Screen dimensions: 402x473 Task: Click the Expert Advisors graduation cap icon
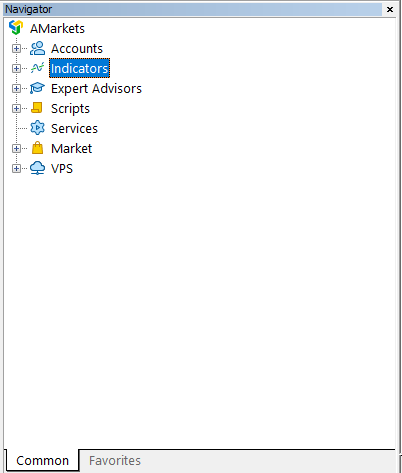click(x=37, y=88)
